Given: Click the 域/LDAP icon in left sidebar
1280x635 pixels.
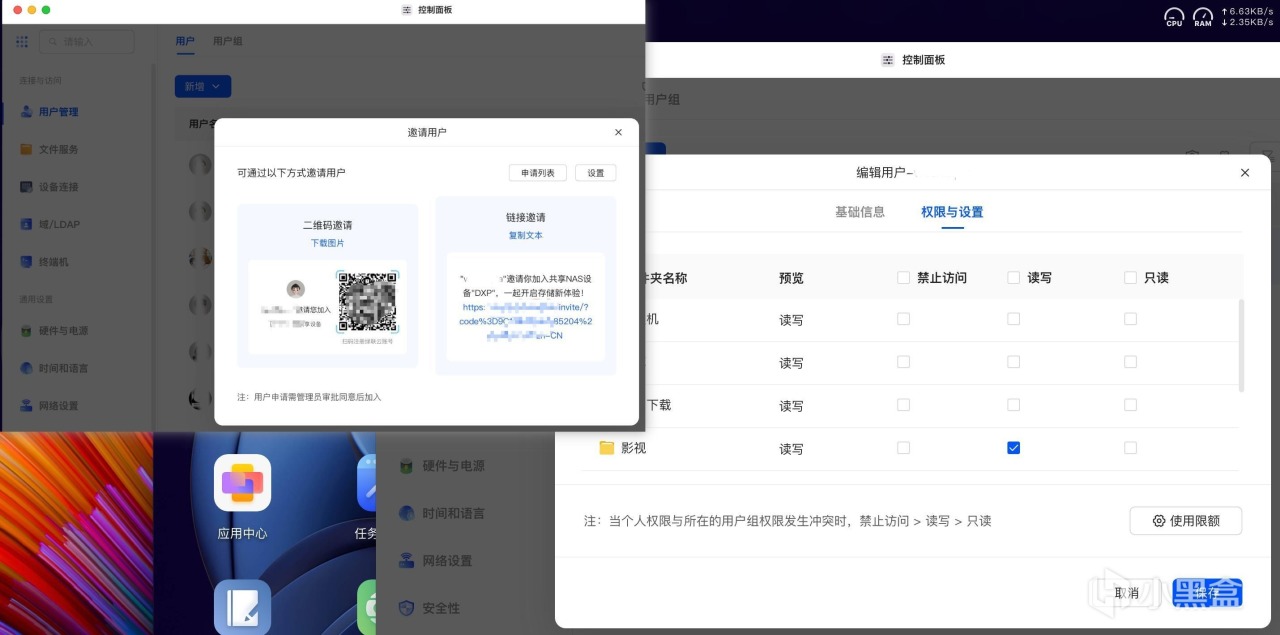Looking at the screenshot, I should click(27, 224).
